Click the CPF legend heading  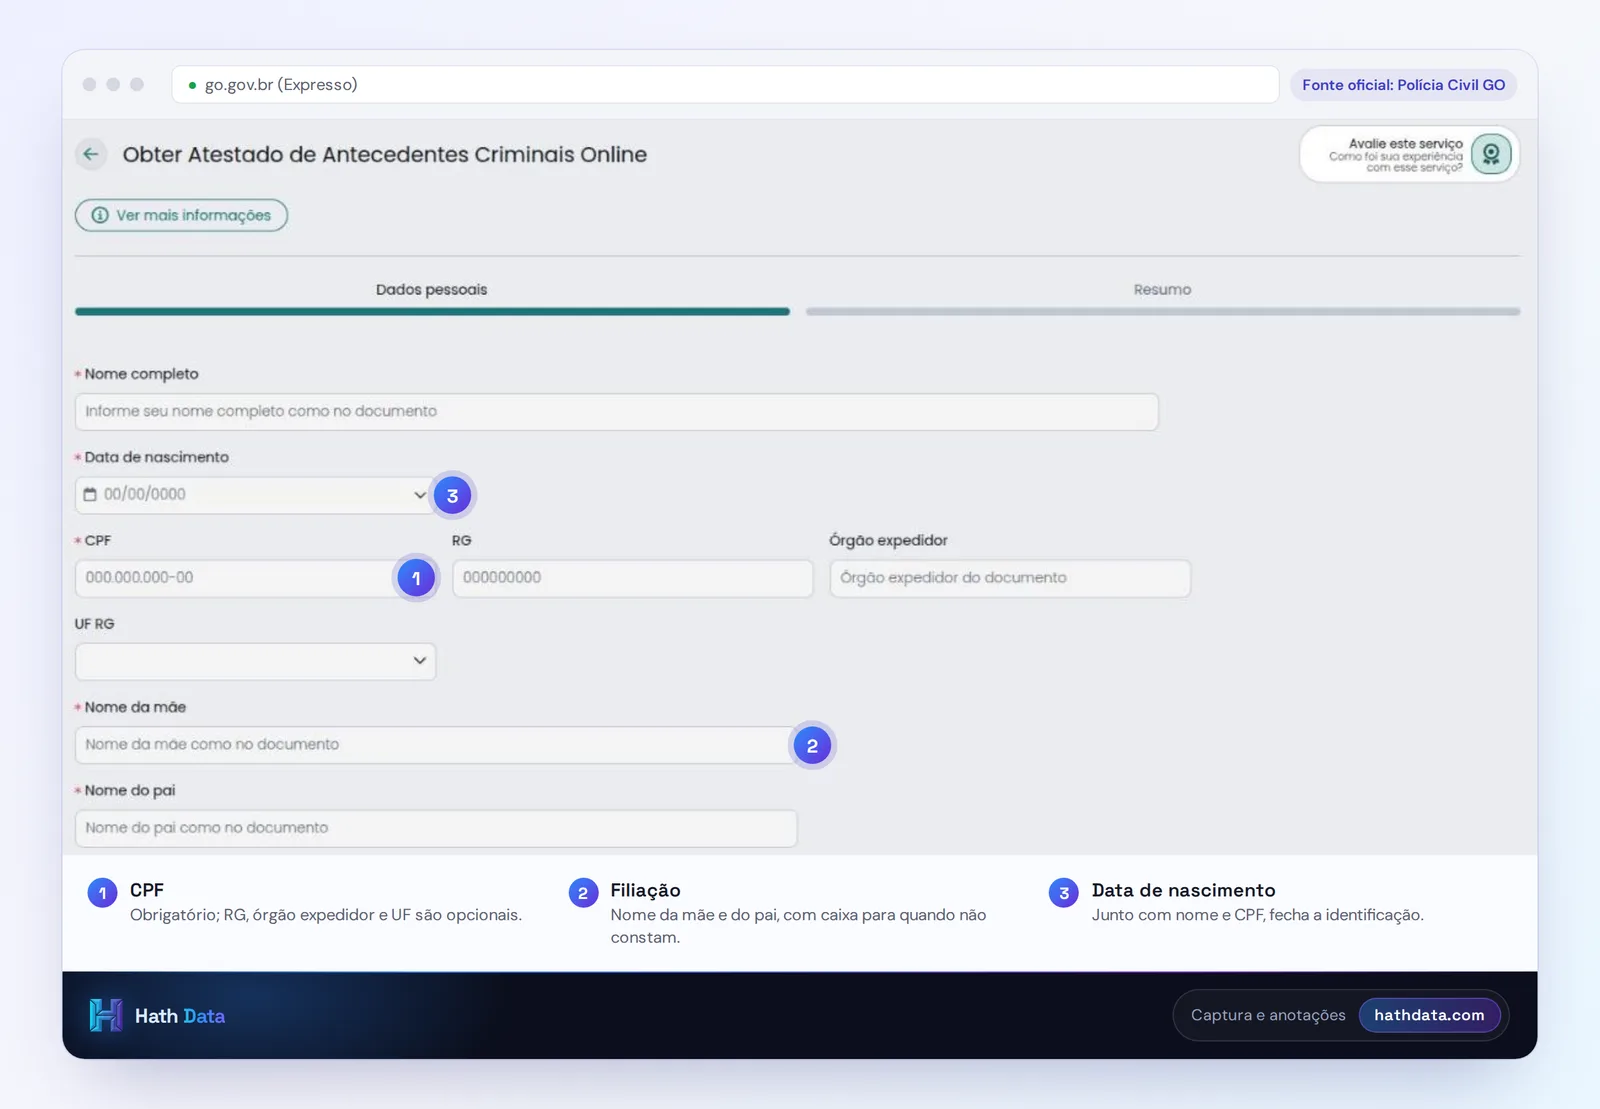(146, 890)
